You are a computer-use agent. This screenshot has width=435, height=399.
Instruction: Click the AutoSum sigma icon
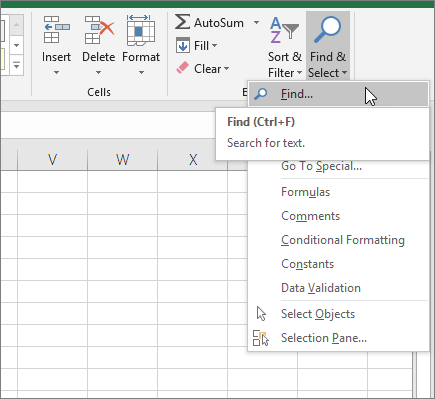click(182, 22)
